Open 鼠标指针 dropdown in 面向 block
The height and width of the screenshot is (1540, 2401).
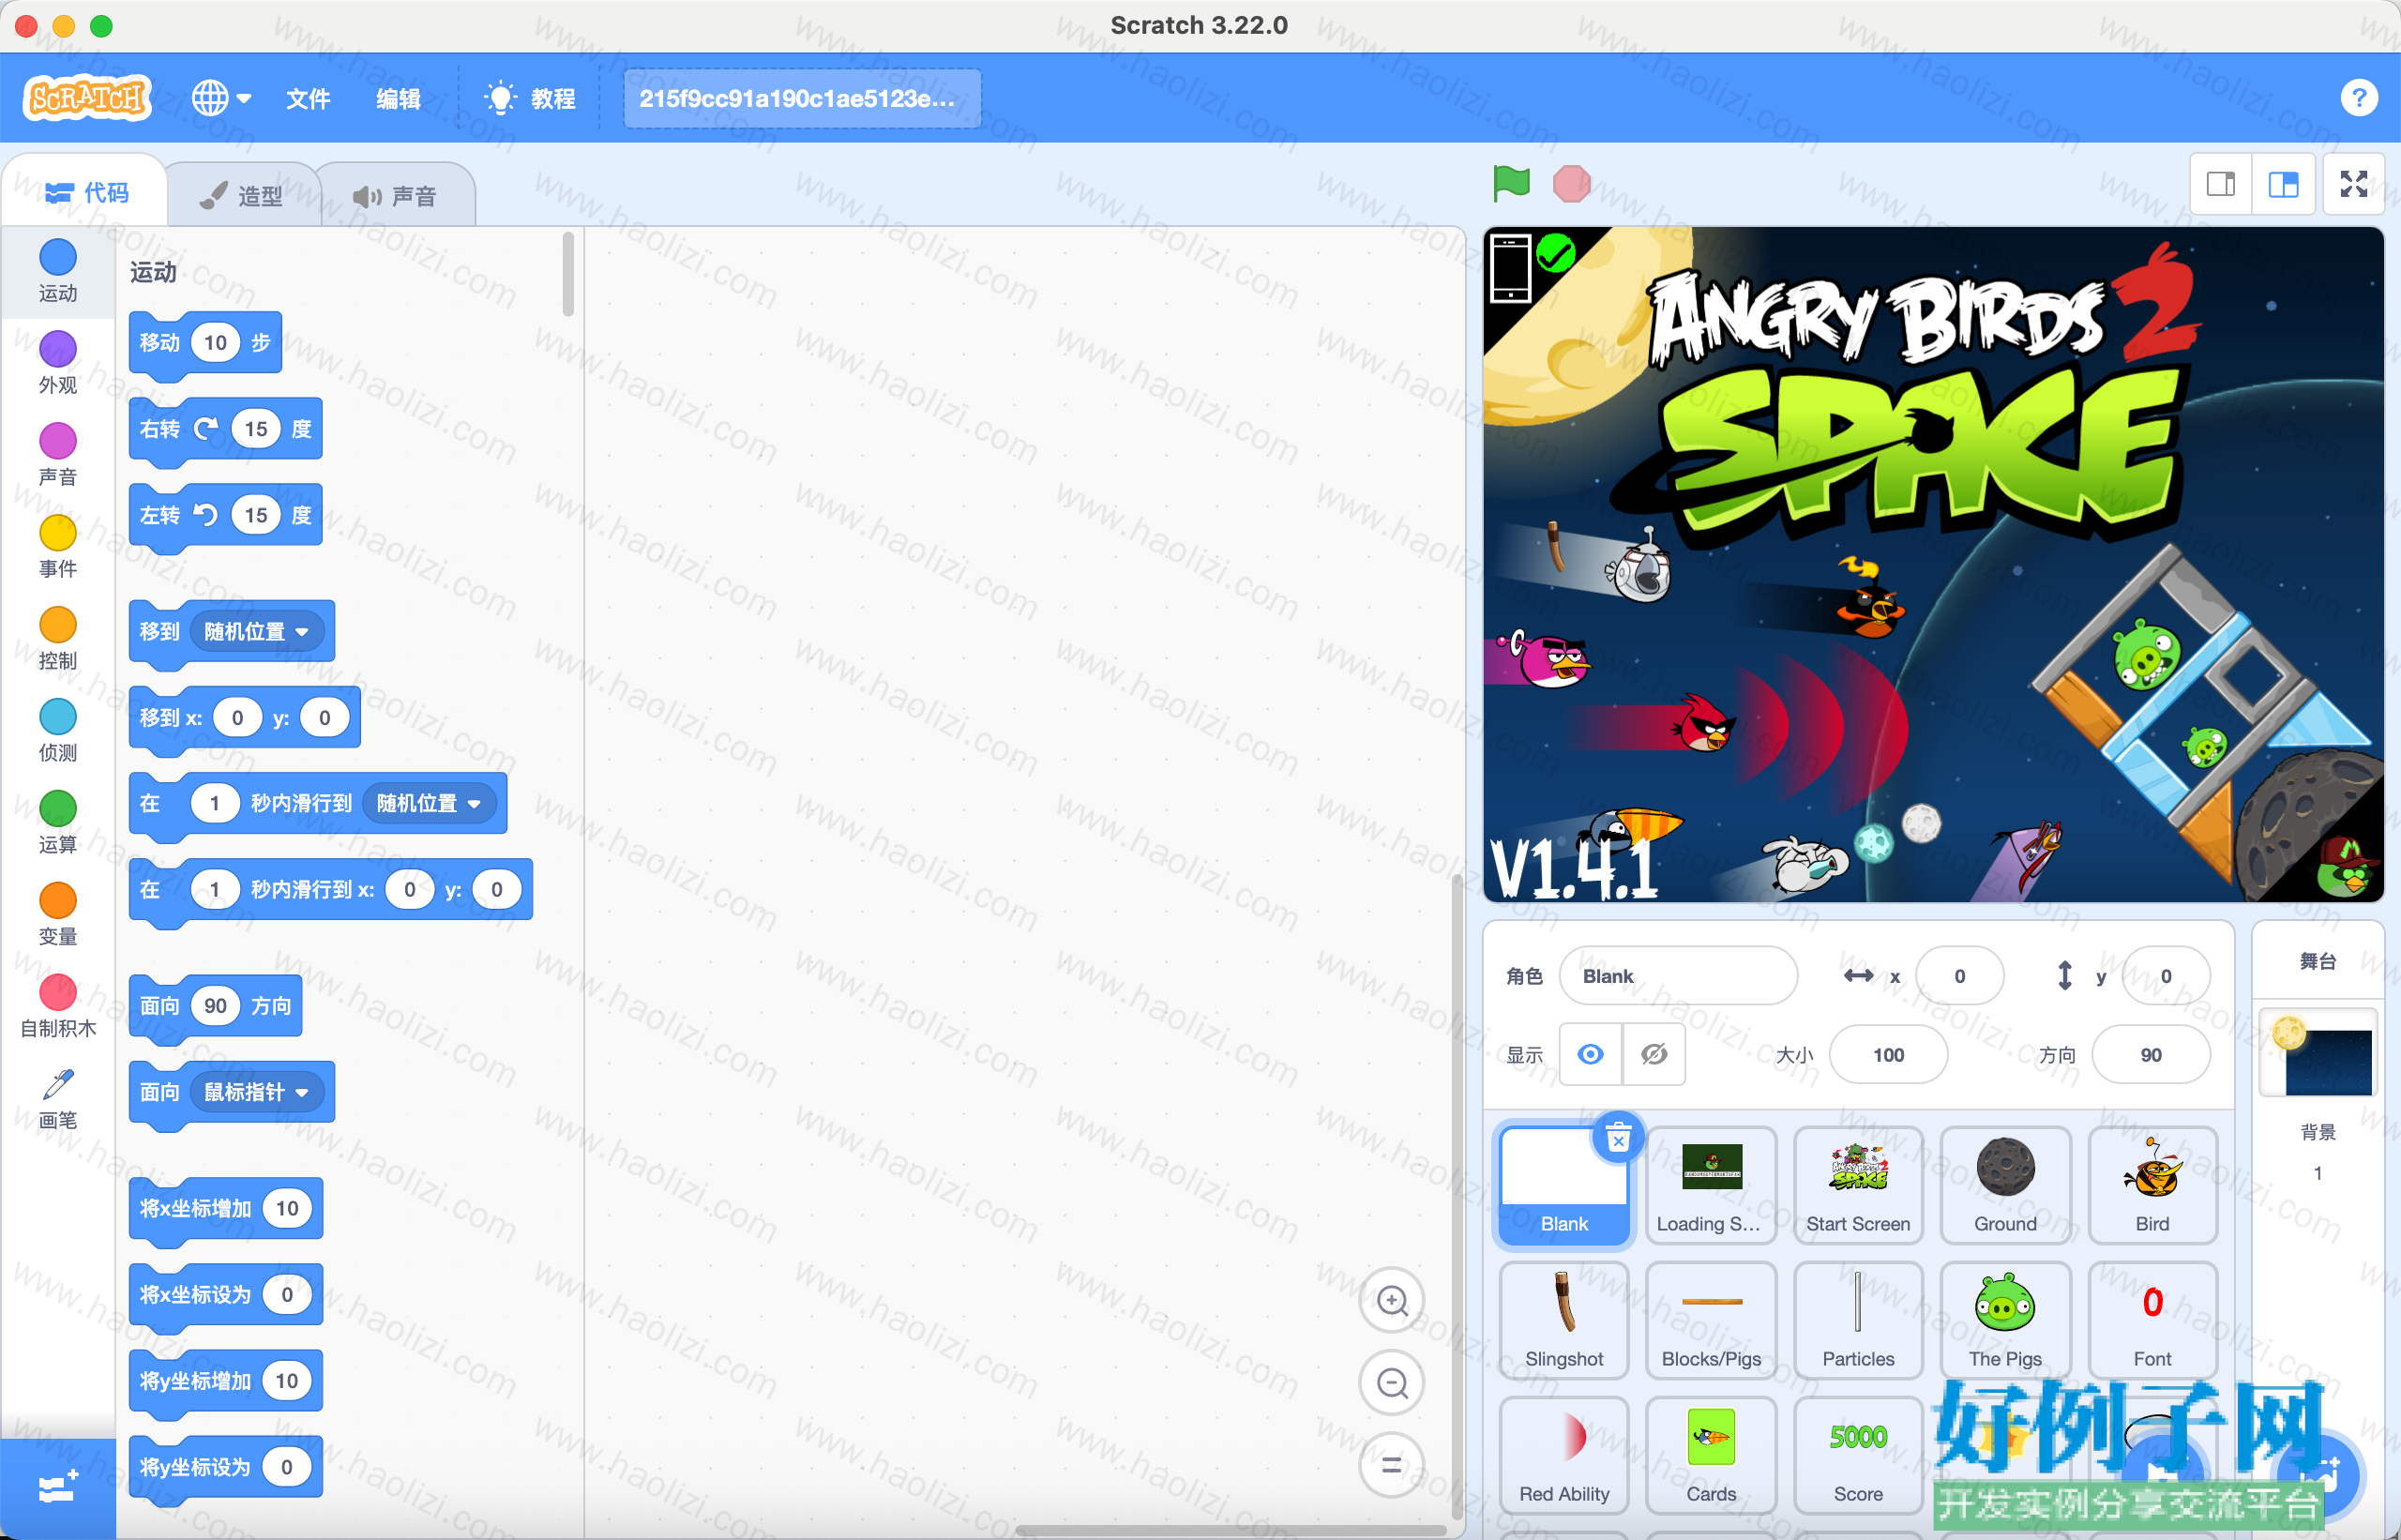pos(256,1091)
